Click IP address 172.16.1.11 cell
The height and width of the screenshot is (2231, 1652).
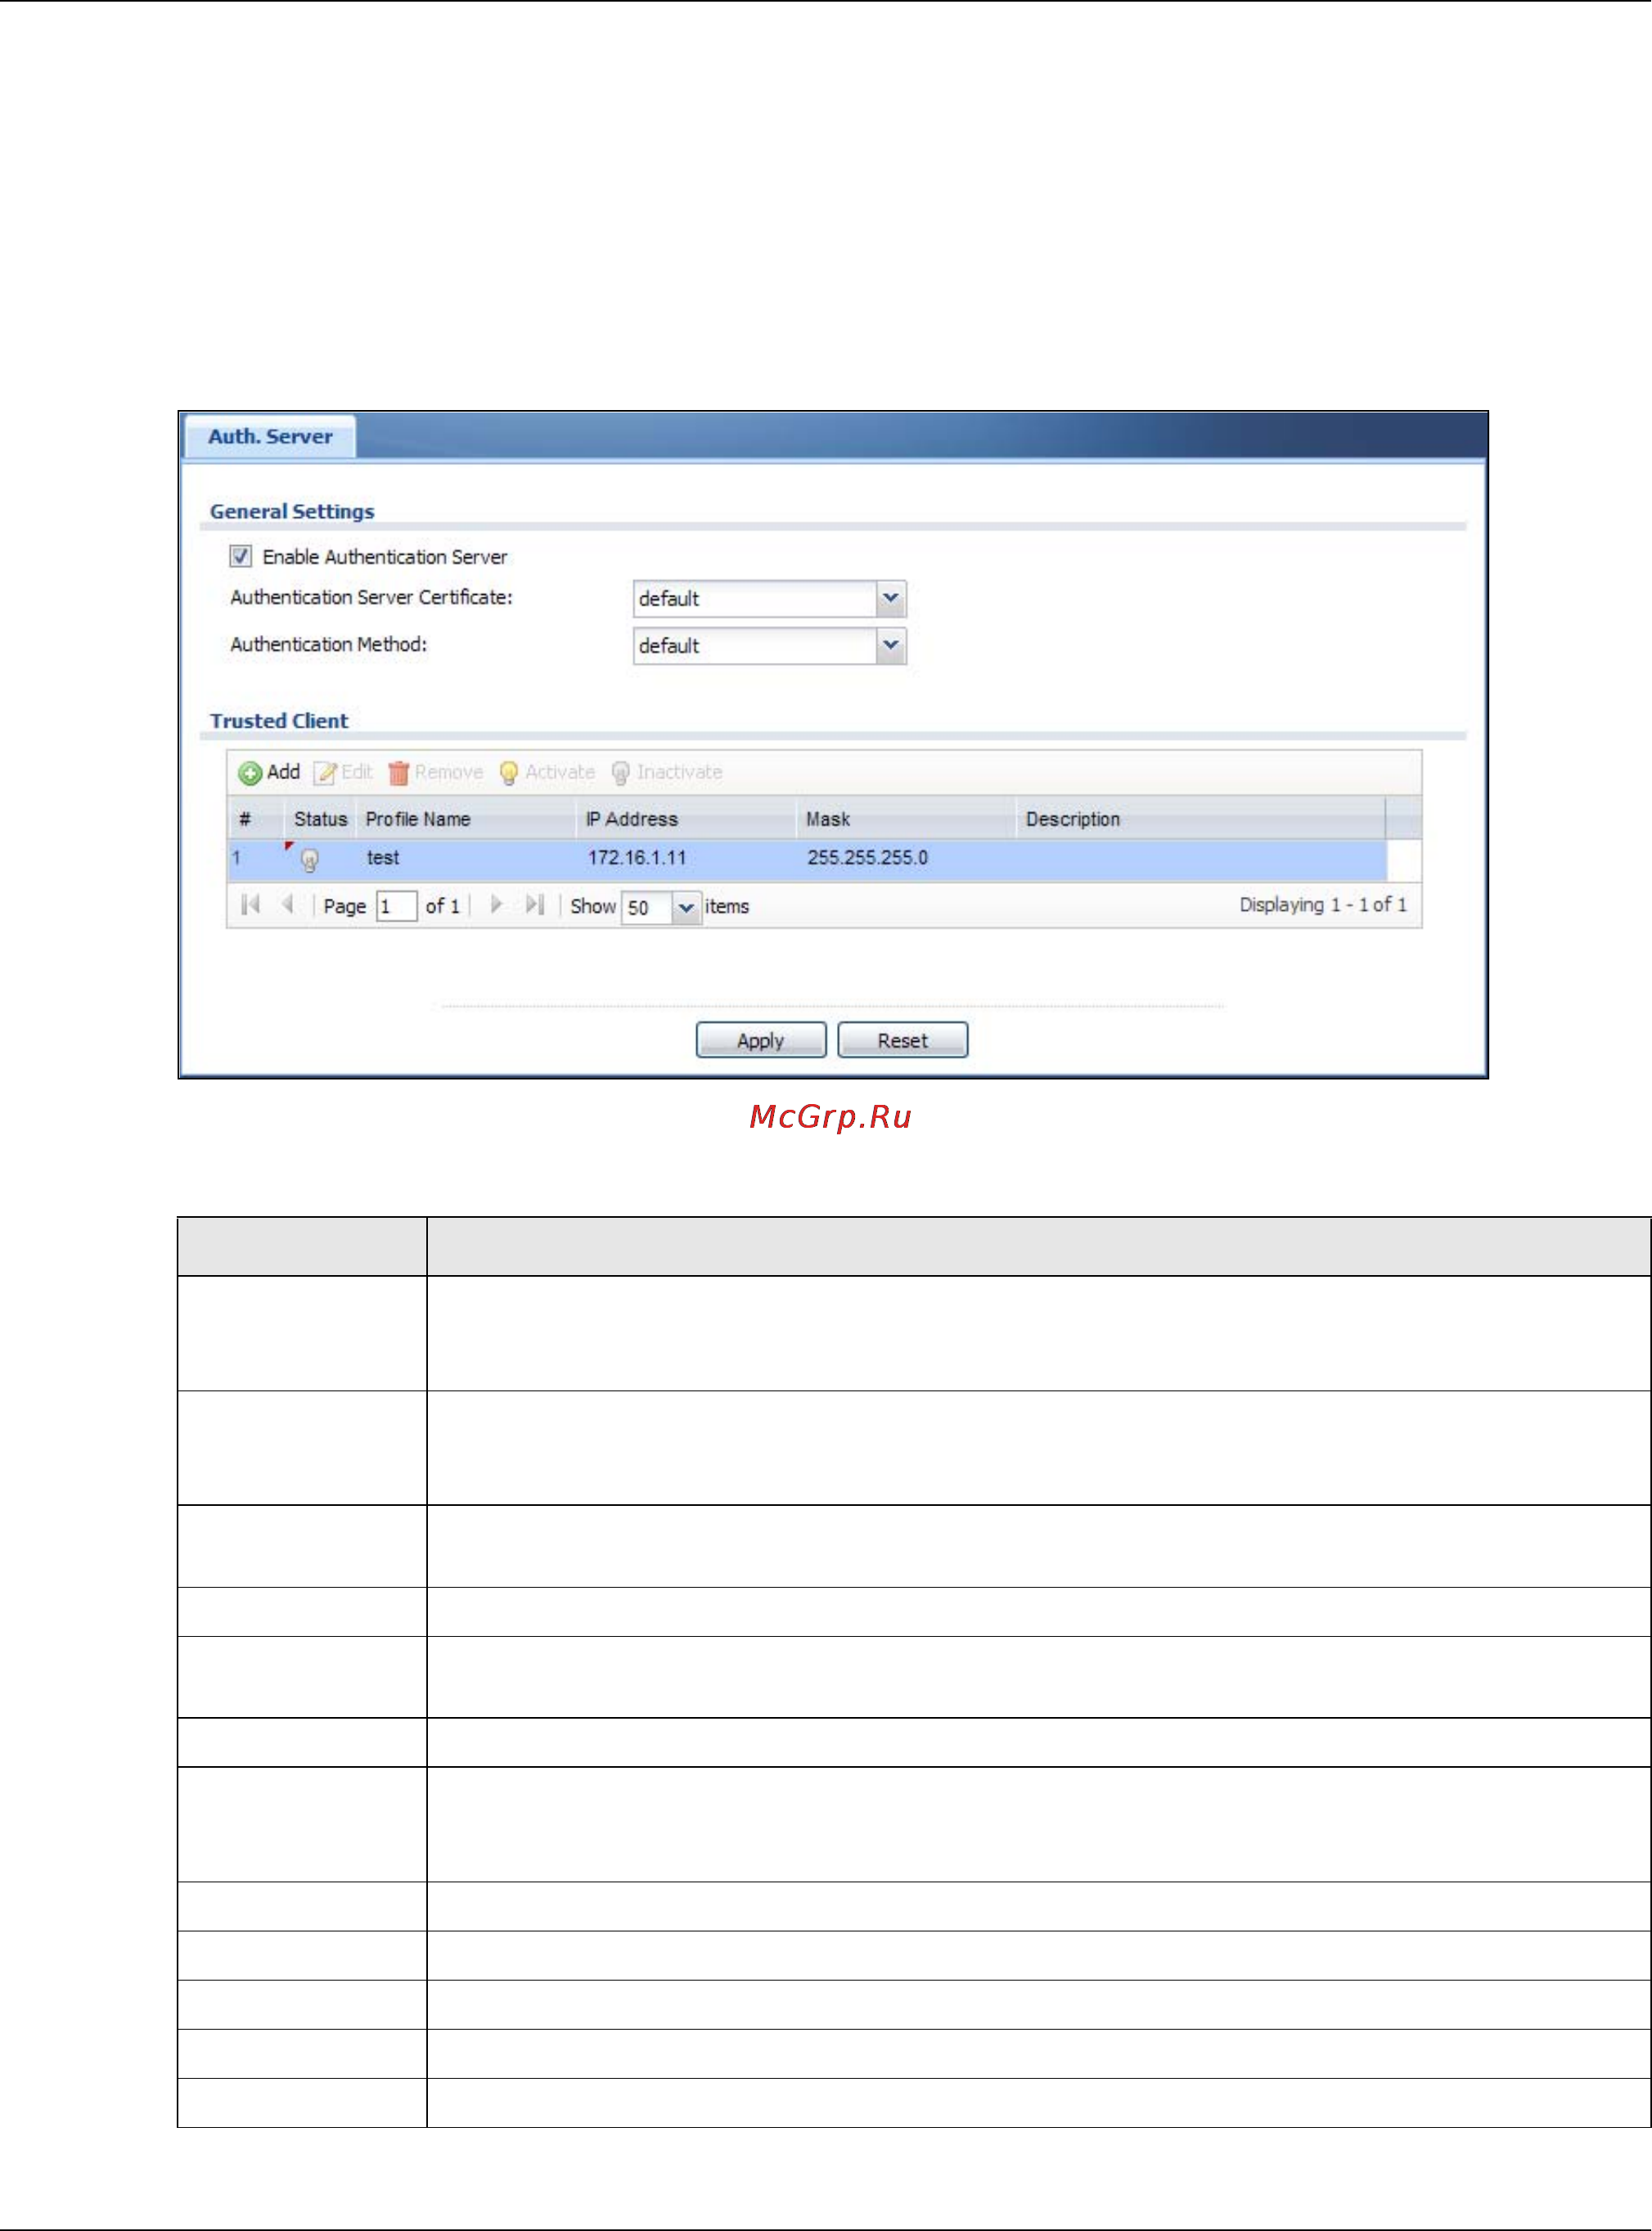(x=637, y=858)
